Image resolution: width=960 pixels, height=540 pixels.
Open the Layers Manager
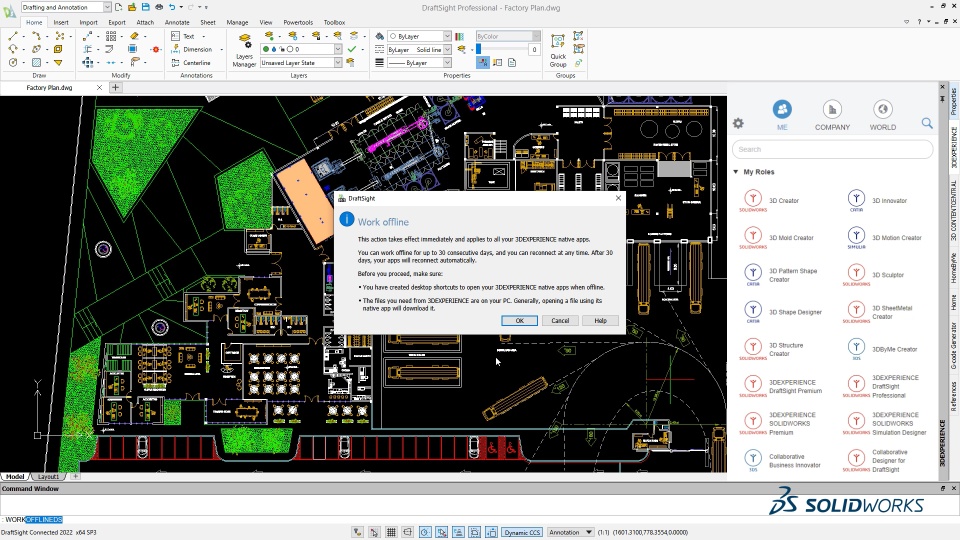[244, 50]
